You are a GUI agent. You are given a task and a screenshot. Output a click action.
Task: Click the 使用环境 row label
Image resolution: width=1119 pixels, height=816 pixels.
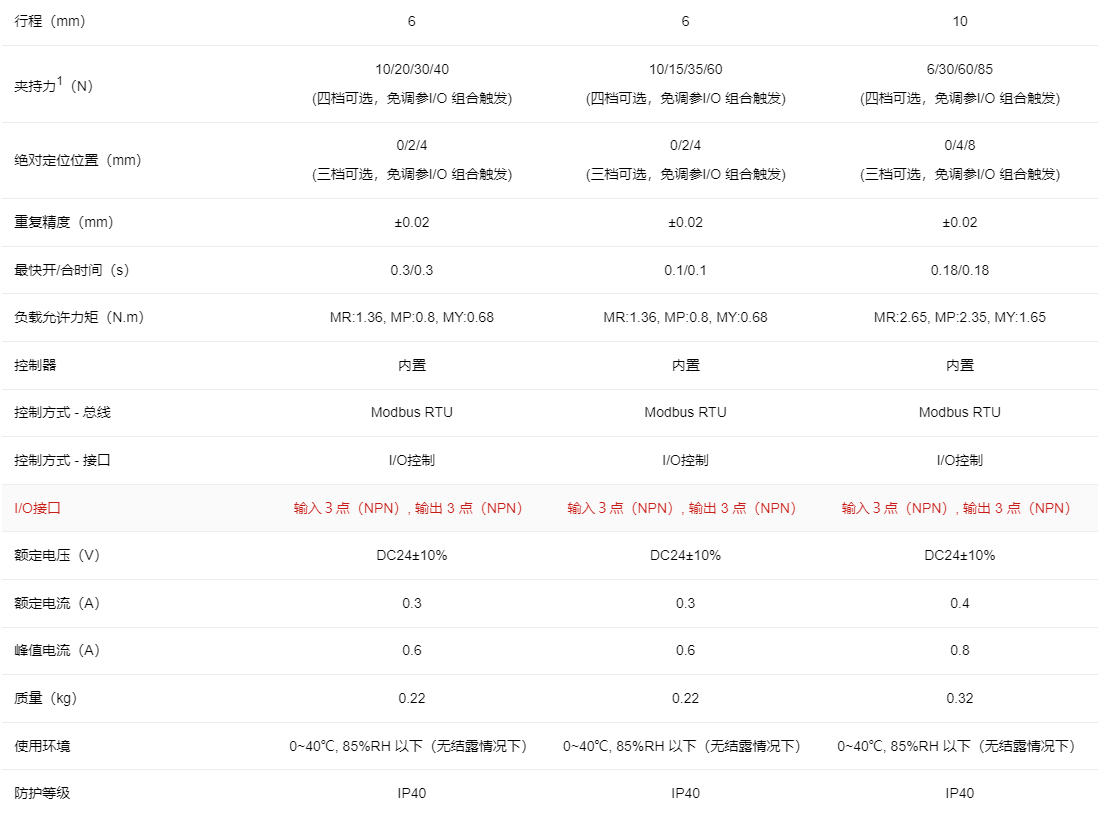(42, 746)
